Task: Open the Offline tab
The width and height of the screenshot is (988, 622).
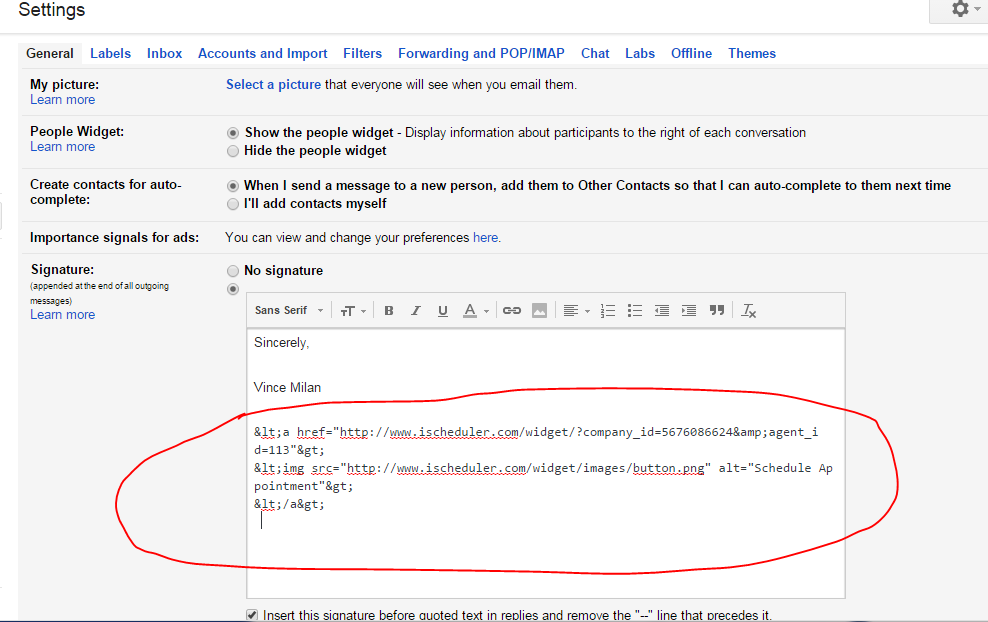Action: click(x=691, y=54)
